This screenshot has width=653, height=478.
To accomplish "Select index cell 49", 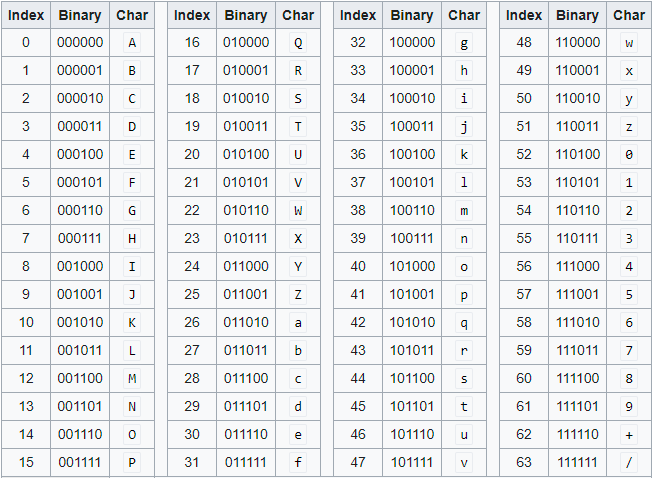I will click(x=524, y=70).
